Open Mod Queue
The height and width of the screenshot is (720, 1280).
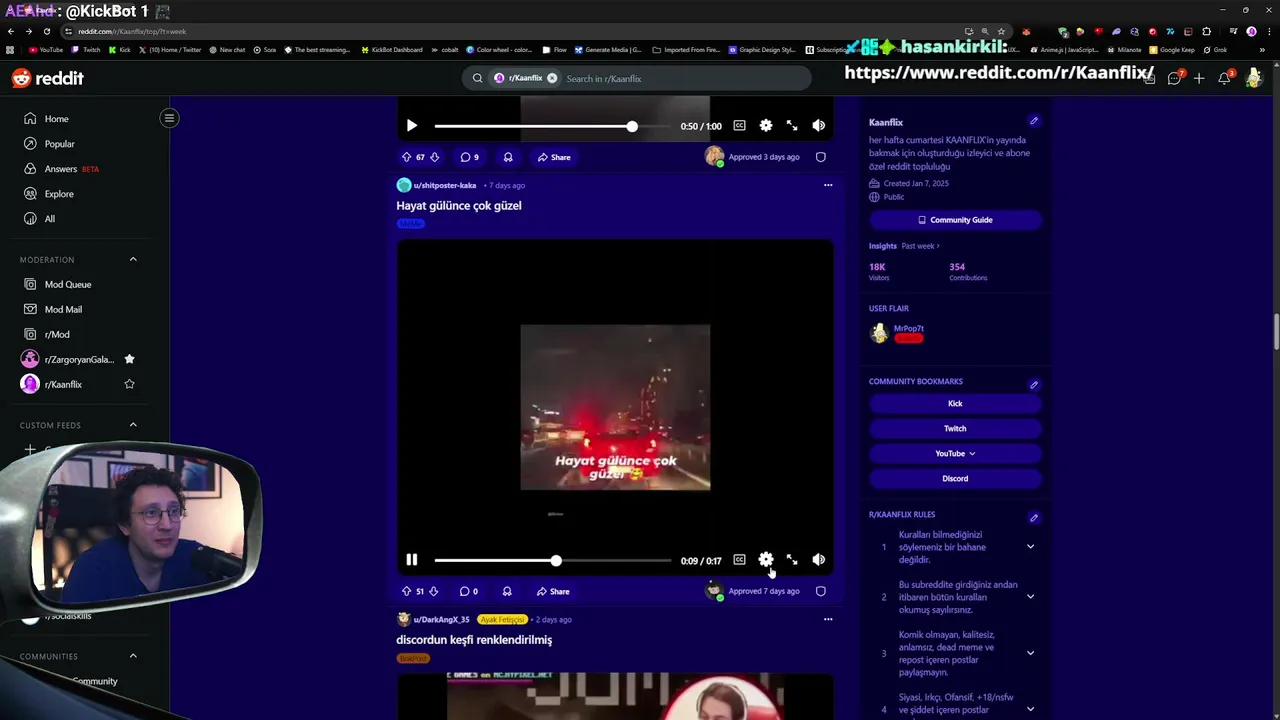click(68, 284)
